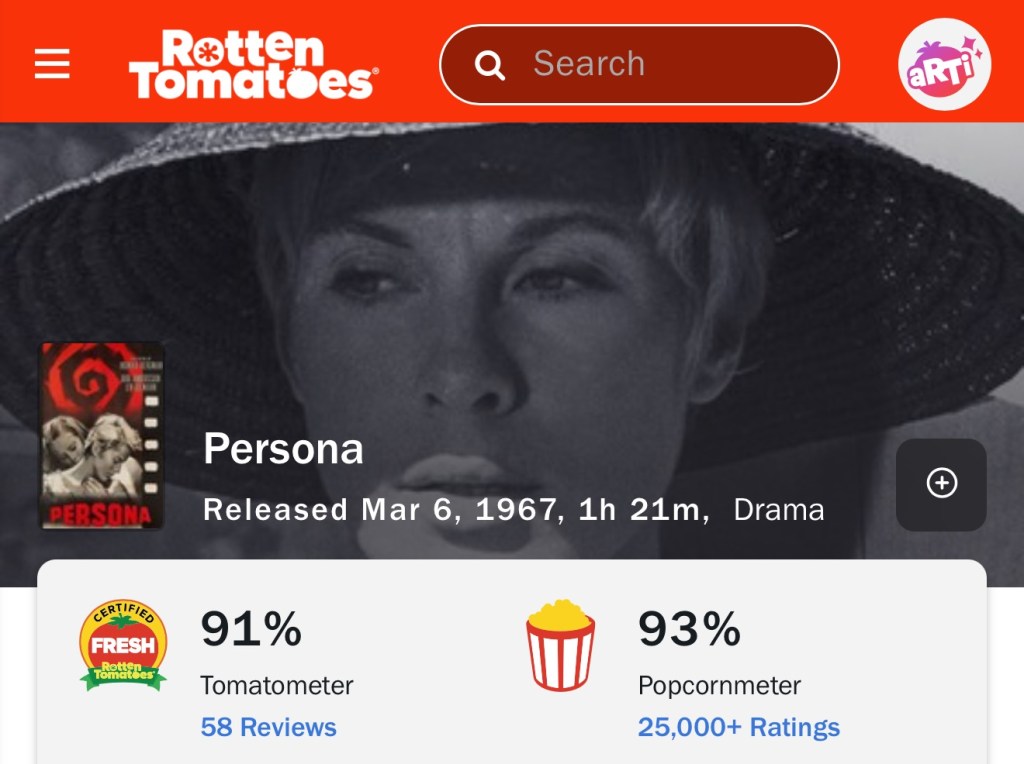Click the release date Mar 6, 1967
The height and width of the screenshot is (764, 1024).
pos(456,510)
